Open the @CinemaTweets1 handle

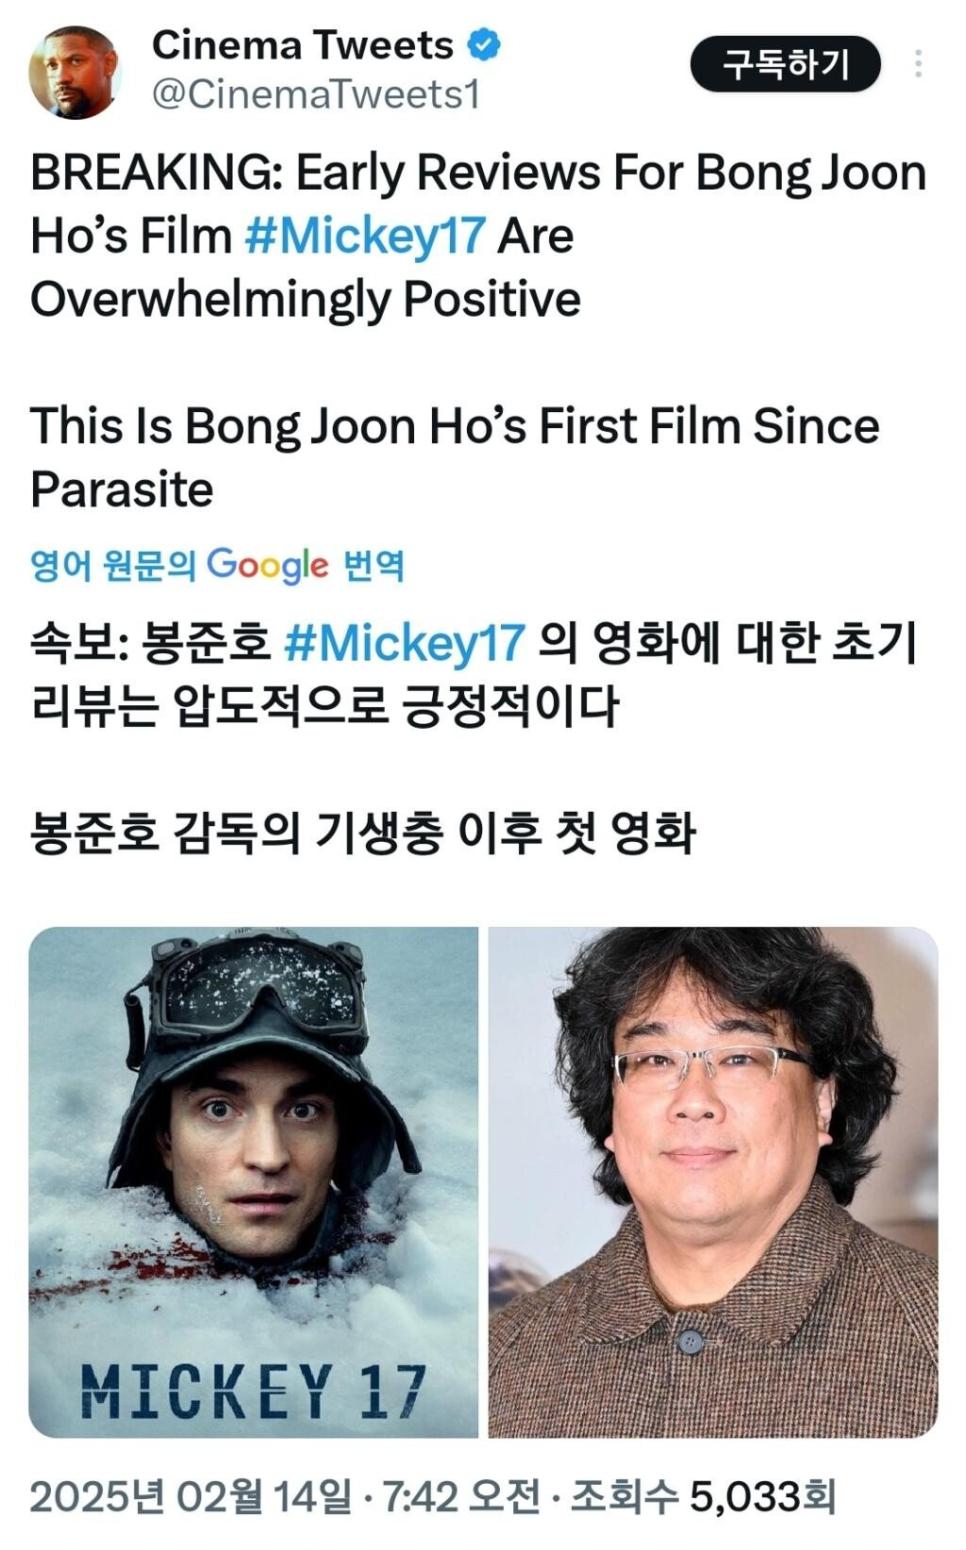coord(316,95)
